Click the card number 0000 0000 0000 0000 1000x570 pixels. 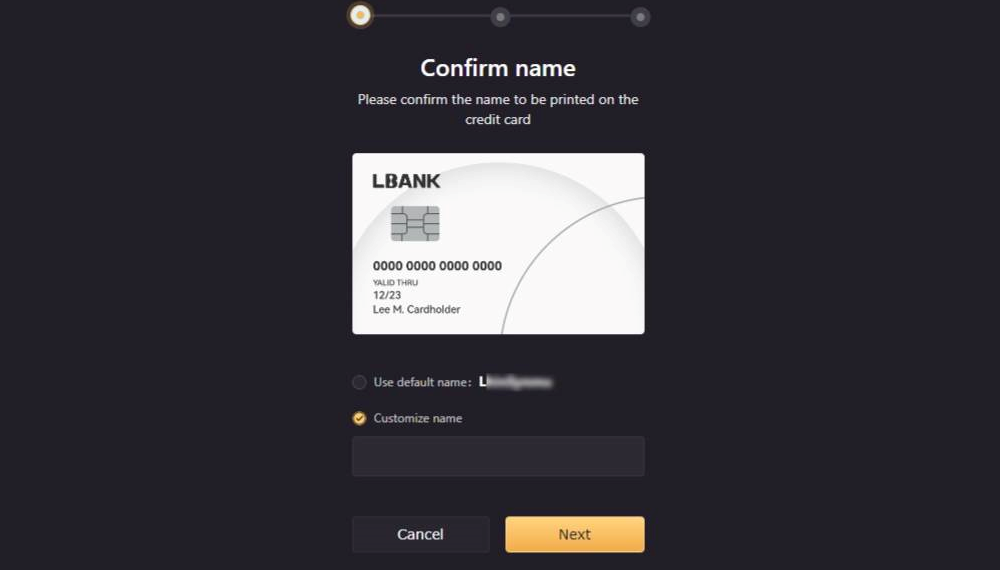point(438,266)
